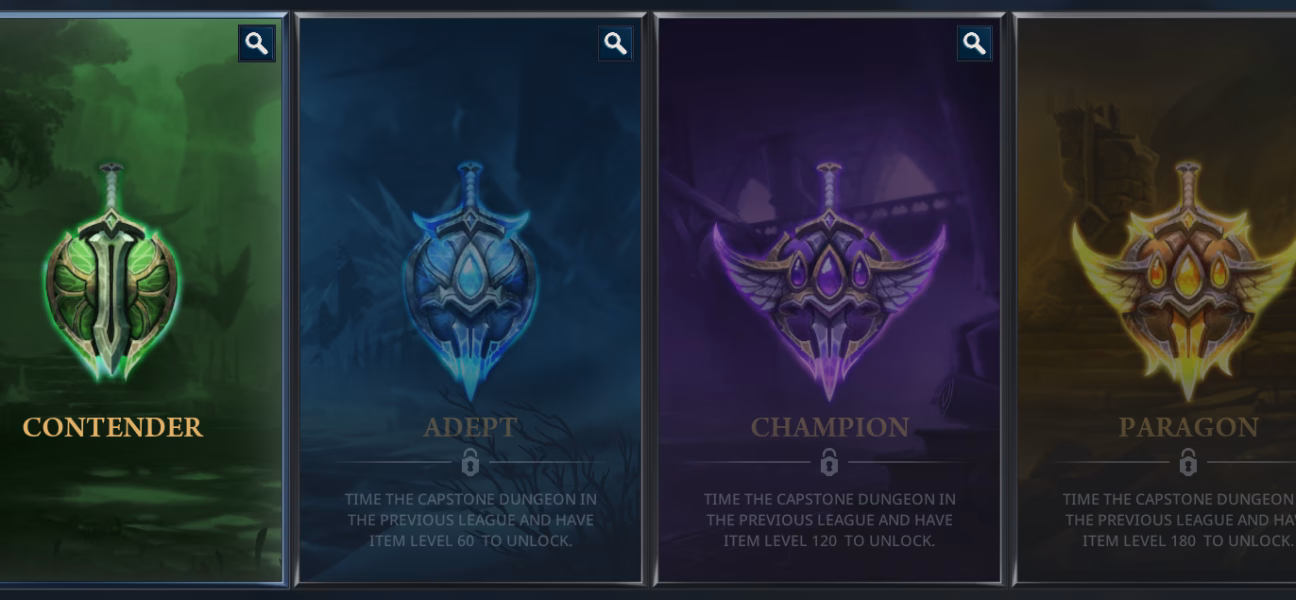Image resolution: width=1296 pixels, height=600 pixels.
Task: Click the magnifier icon on the Adept card
Action: click(x=615, y=44)
